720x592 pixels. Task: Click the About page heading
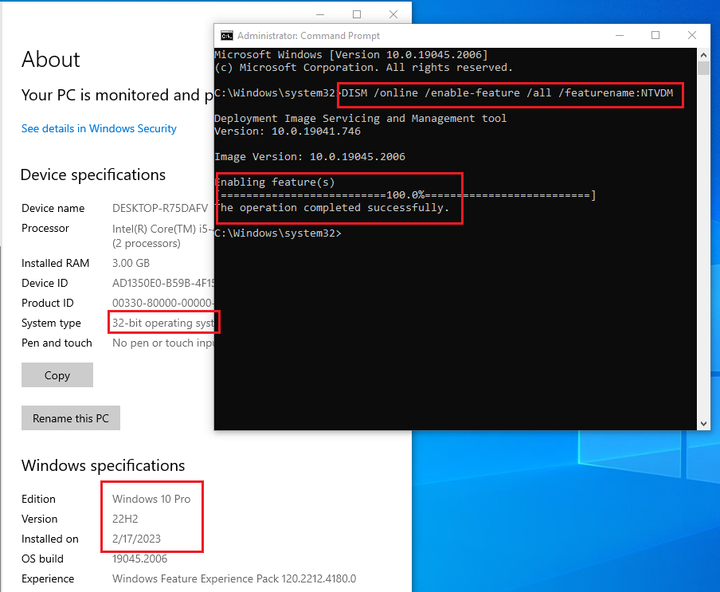[51, 60]
